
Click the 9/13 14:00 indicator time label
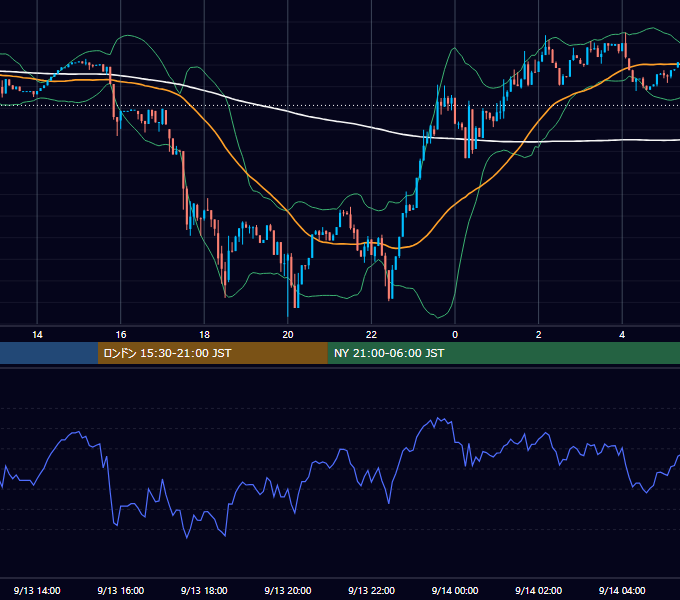click(37, 590)
